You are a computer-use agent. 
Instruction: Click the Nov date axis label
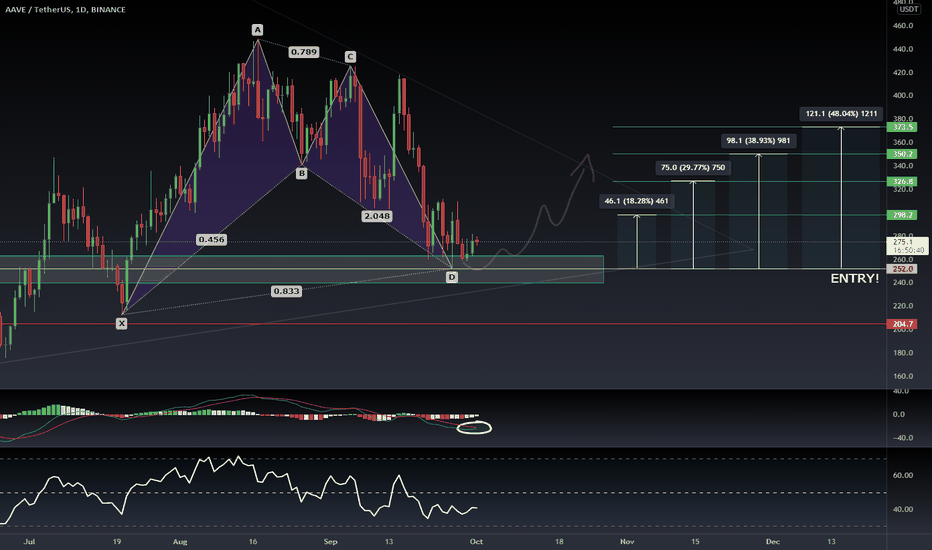click(x=627, y=542)
